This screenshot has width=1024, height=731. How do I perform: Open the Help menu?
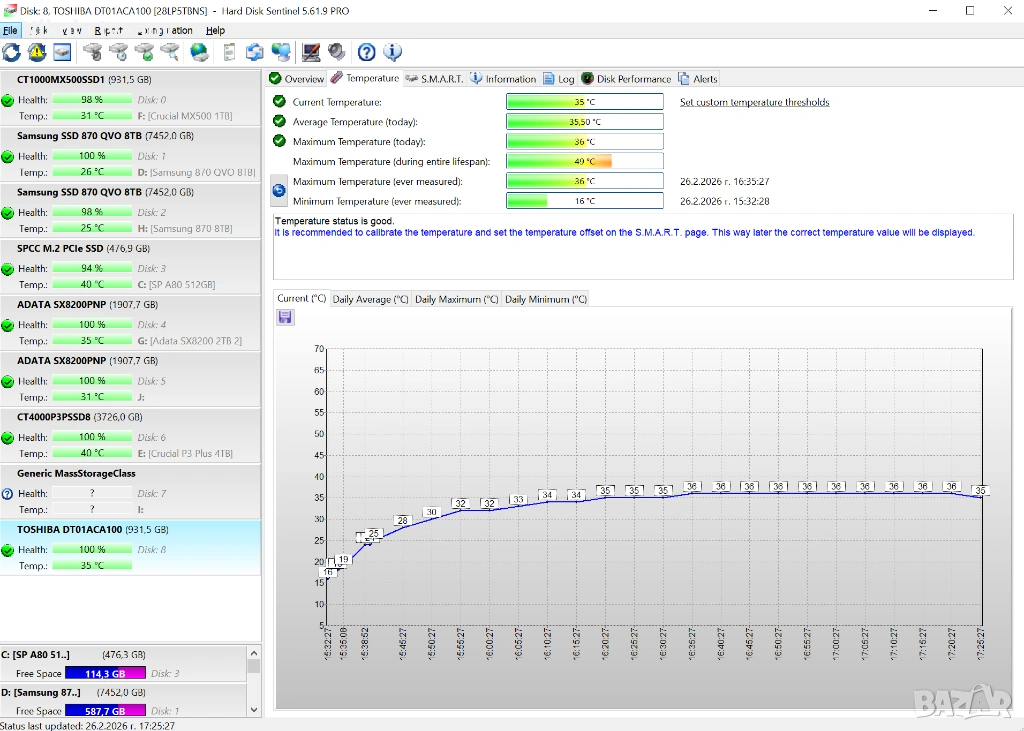coord(215,31)
